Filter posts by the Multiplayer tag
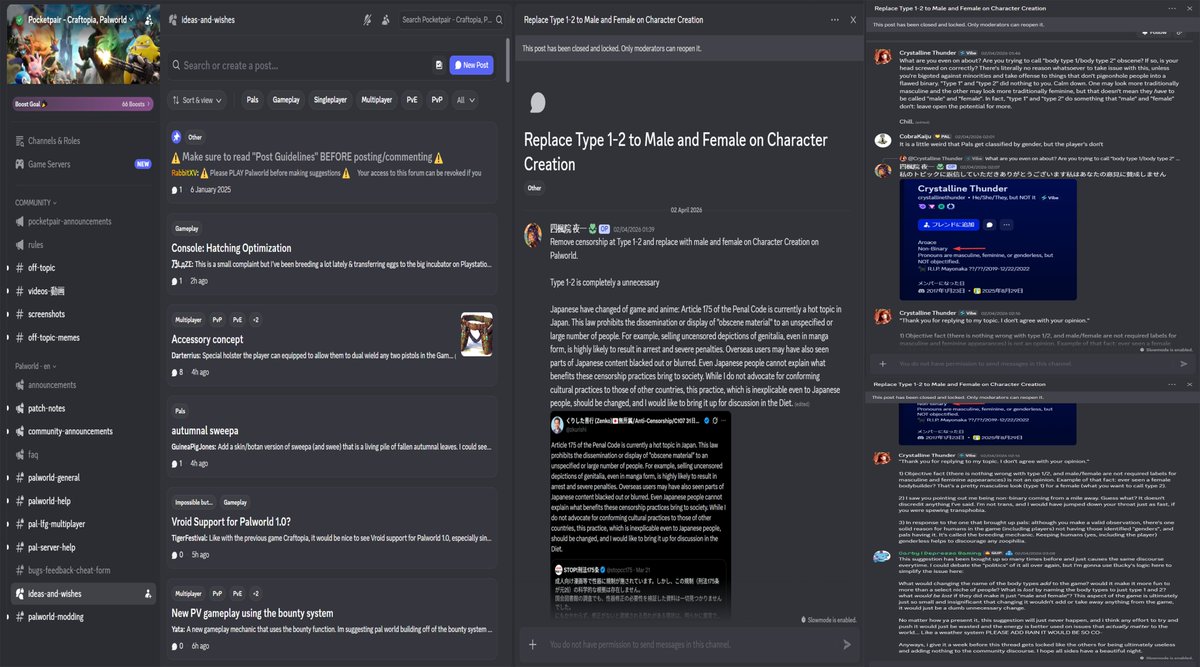 [x=377, y=100]
